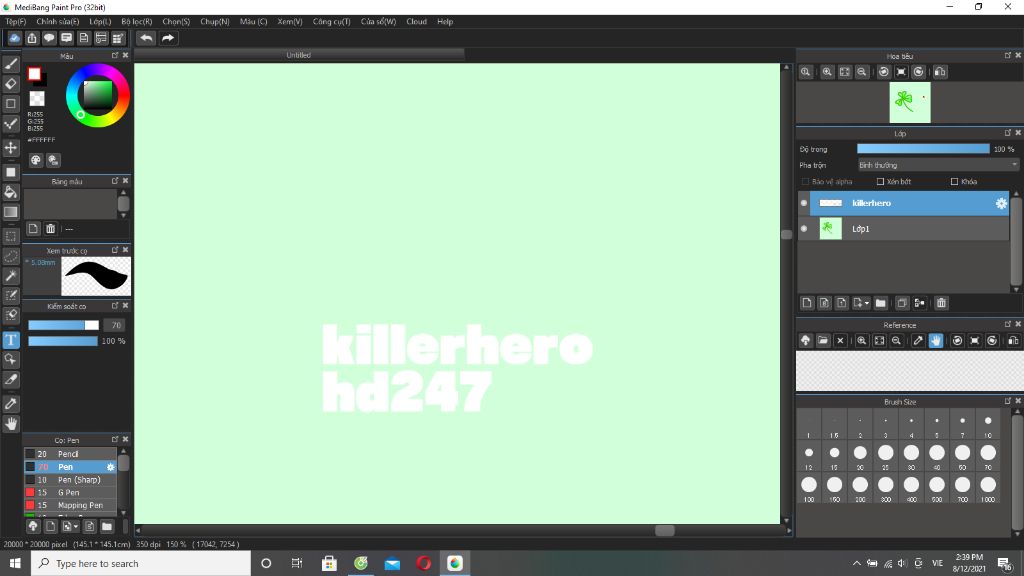Hide the killerhero layer visibility dot
This screenshot has width=1024, height=576.
click(x=804, y=203)
